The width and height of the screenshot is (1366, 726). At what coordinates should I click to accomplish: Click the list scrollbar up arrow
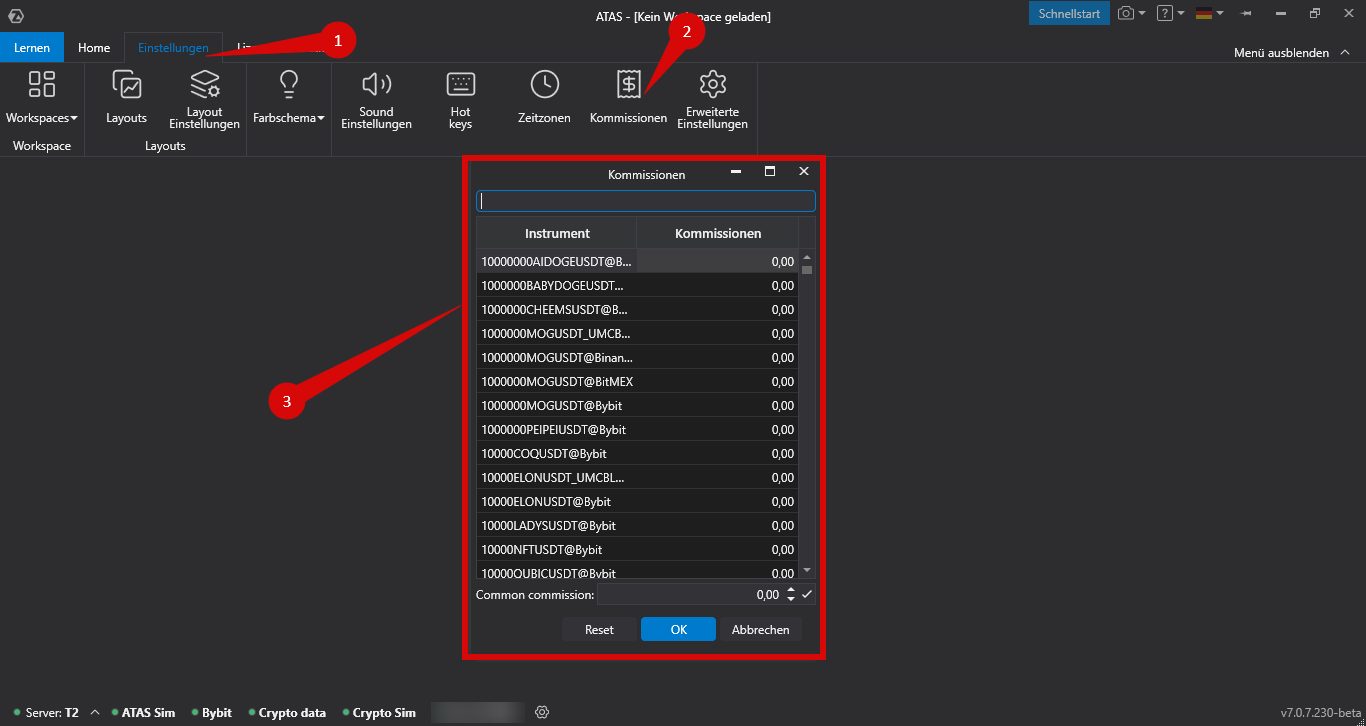click(807, 258)
